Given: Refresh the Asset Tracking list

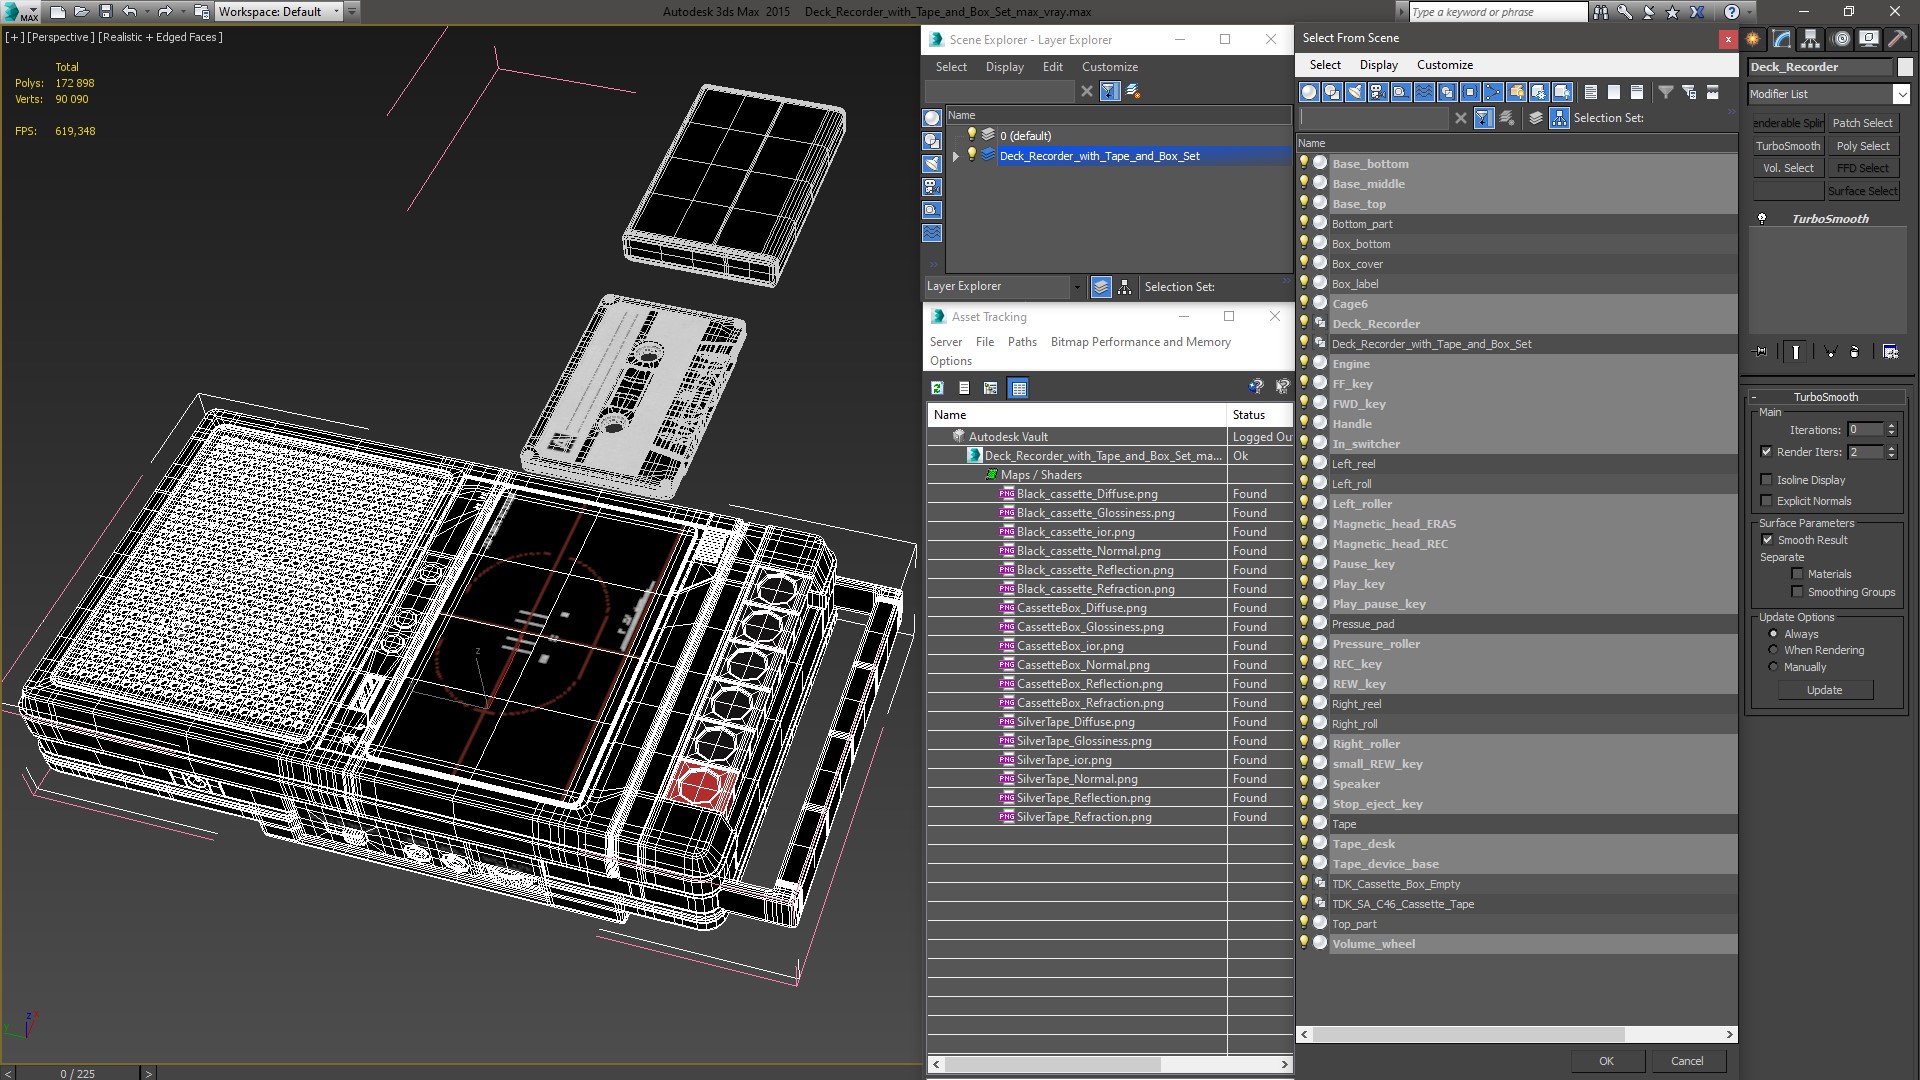Looking at the screenshot, I should [x=937, y=388].
